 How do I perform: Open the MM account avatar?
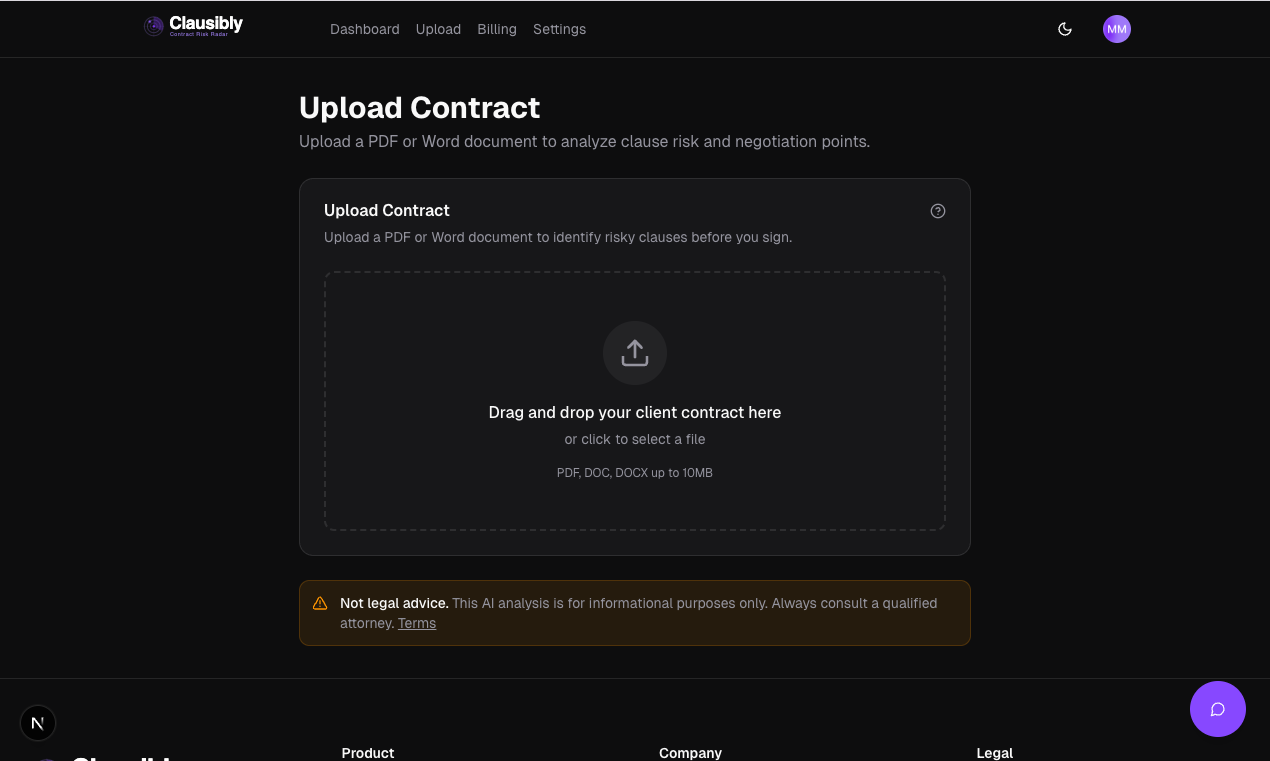(x=1116, y=29)
